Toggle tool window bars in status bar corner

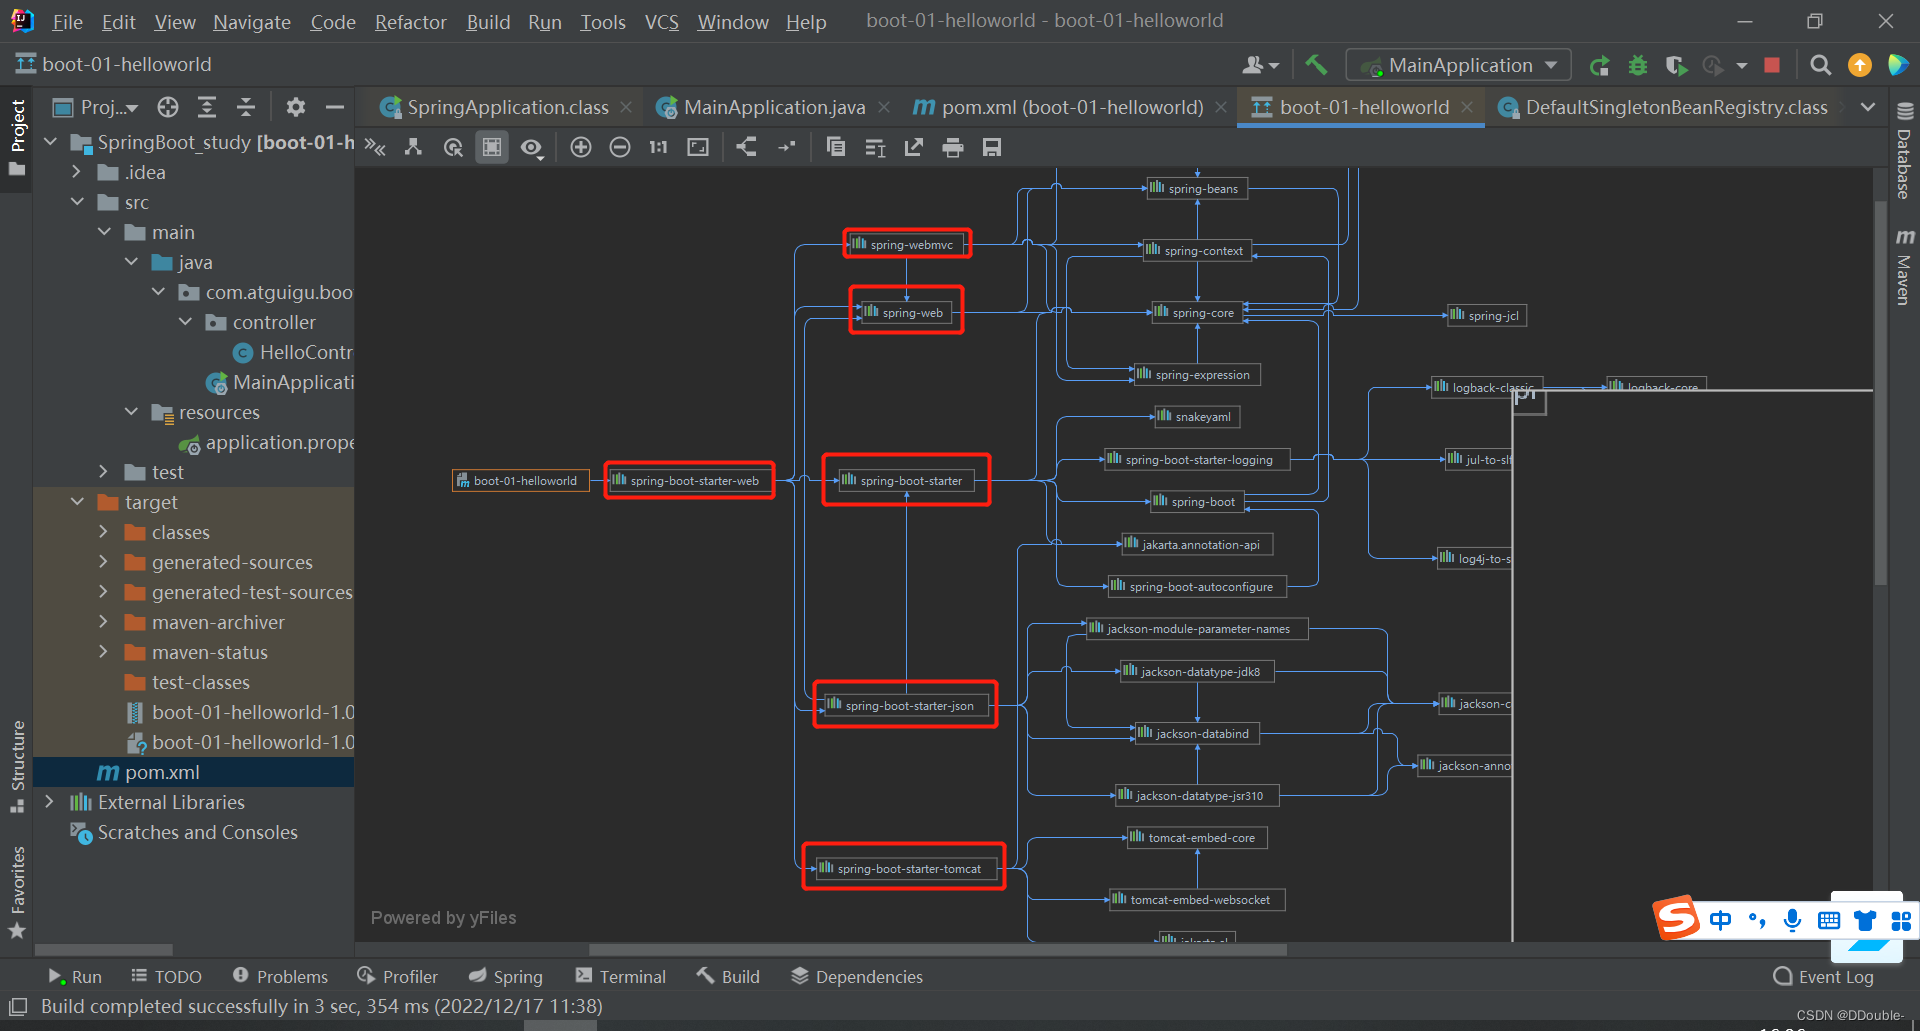(x=18, y=1006)
